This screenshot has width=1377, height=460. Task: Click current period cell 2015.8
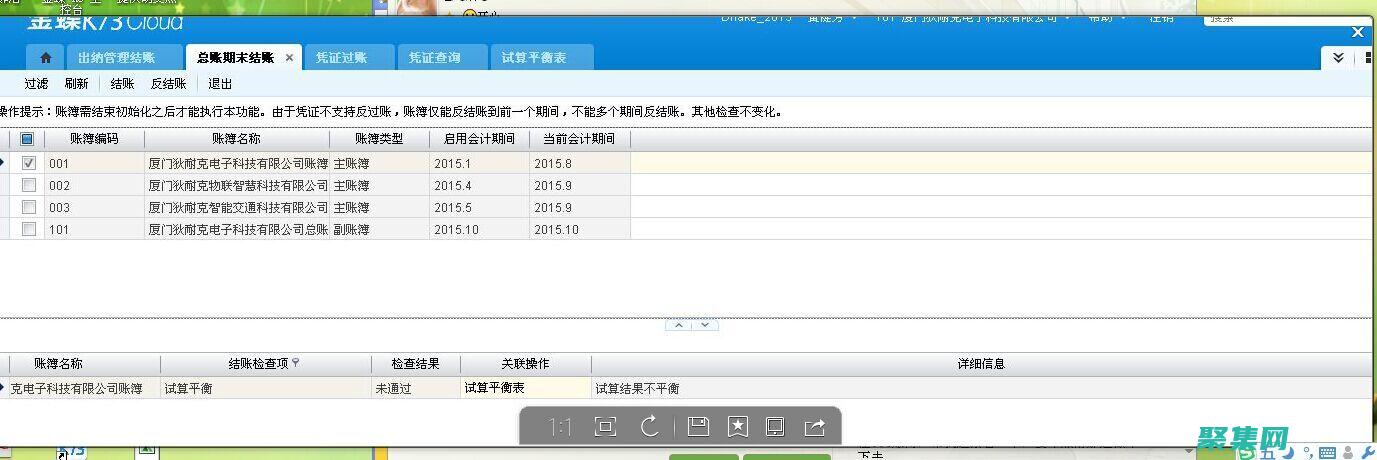click(x=580, y=162)
